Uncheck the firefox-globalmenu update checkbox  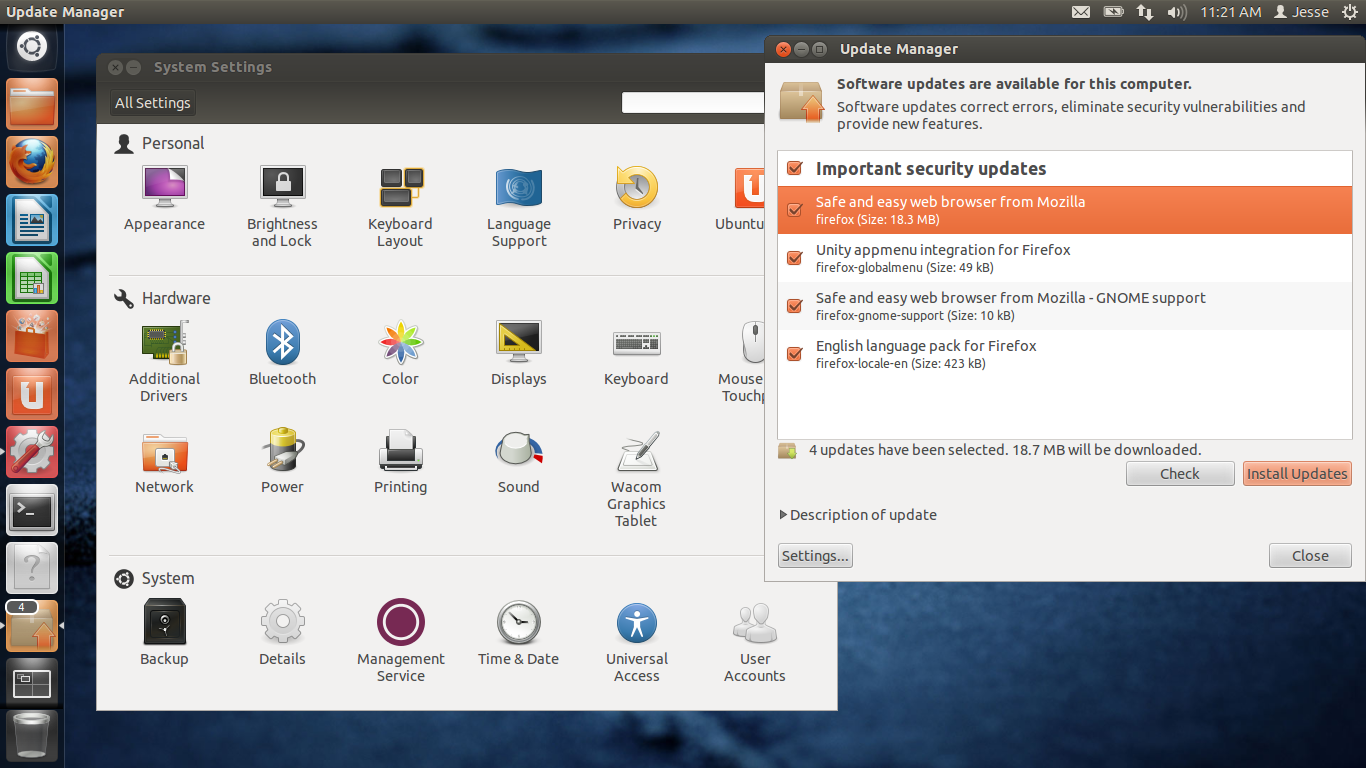795,258
